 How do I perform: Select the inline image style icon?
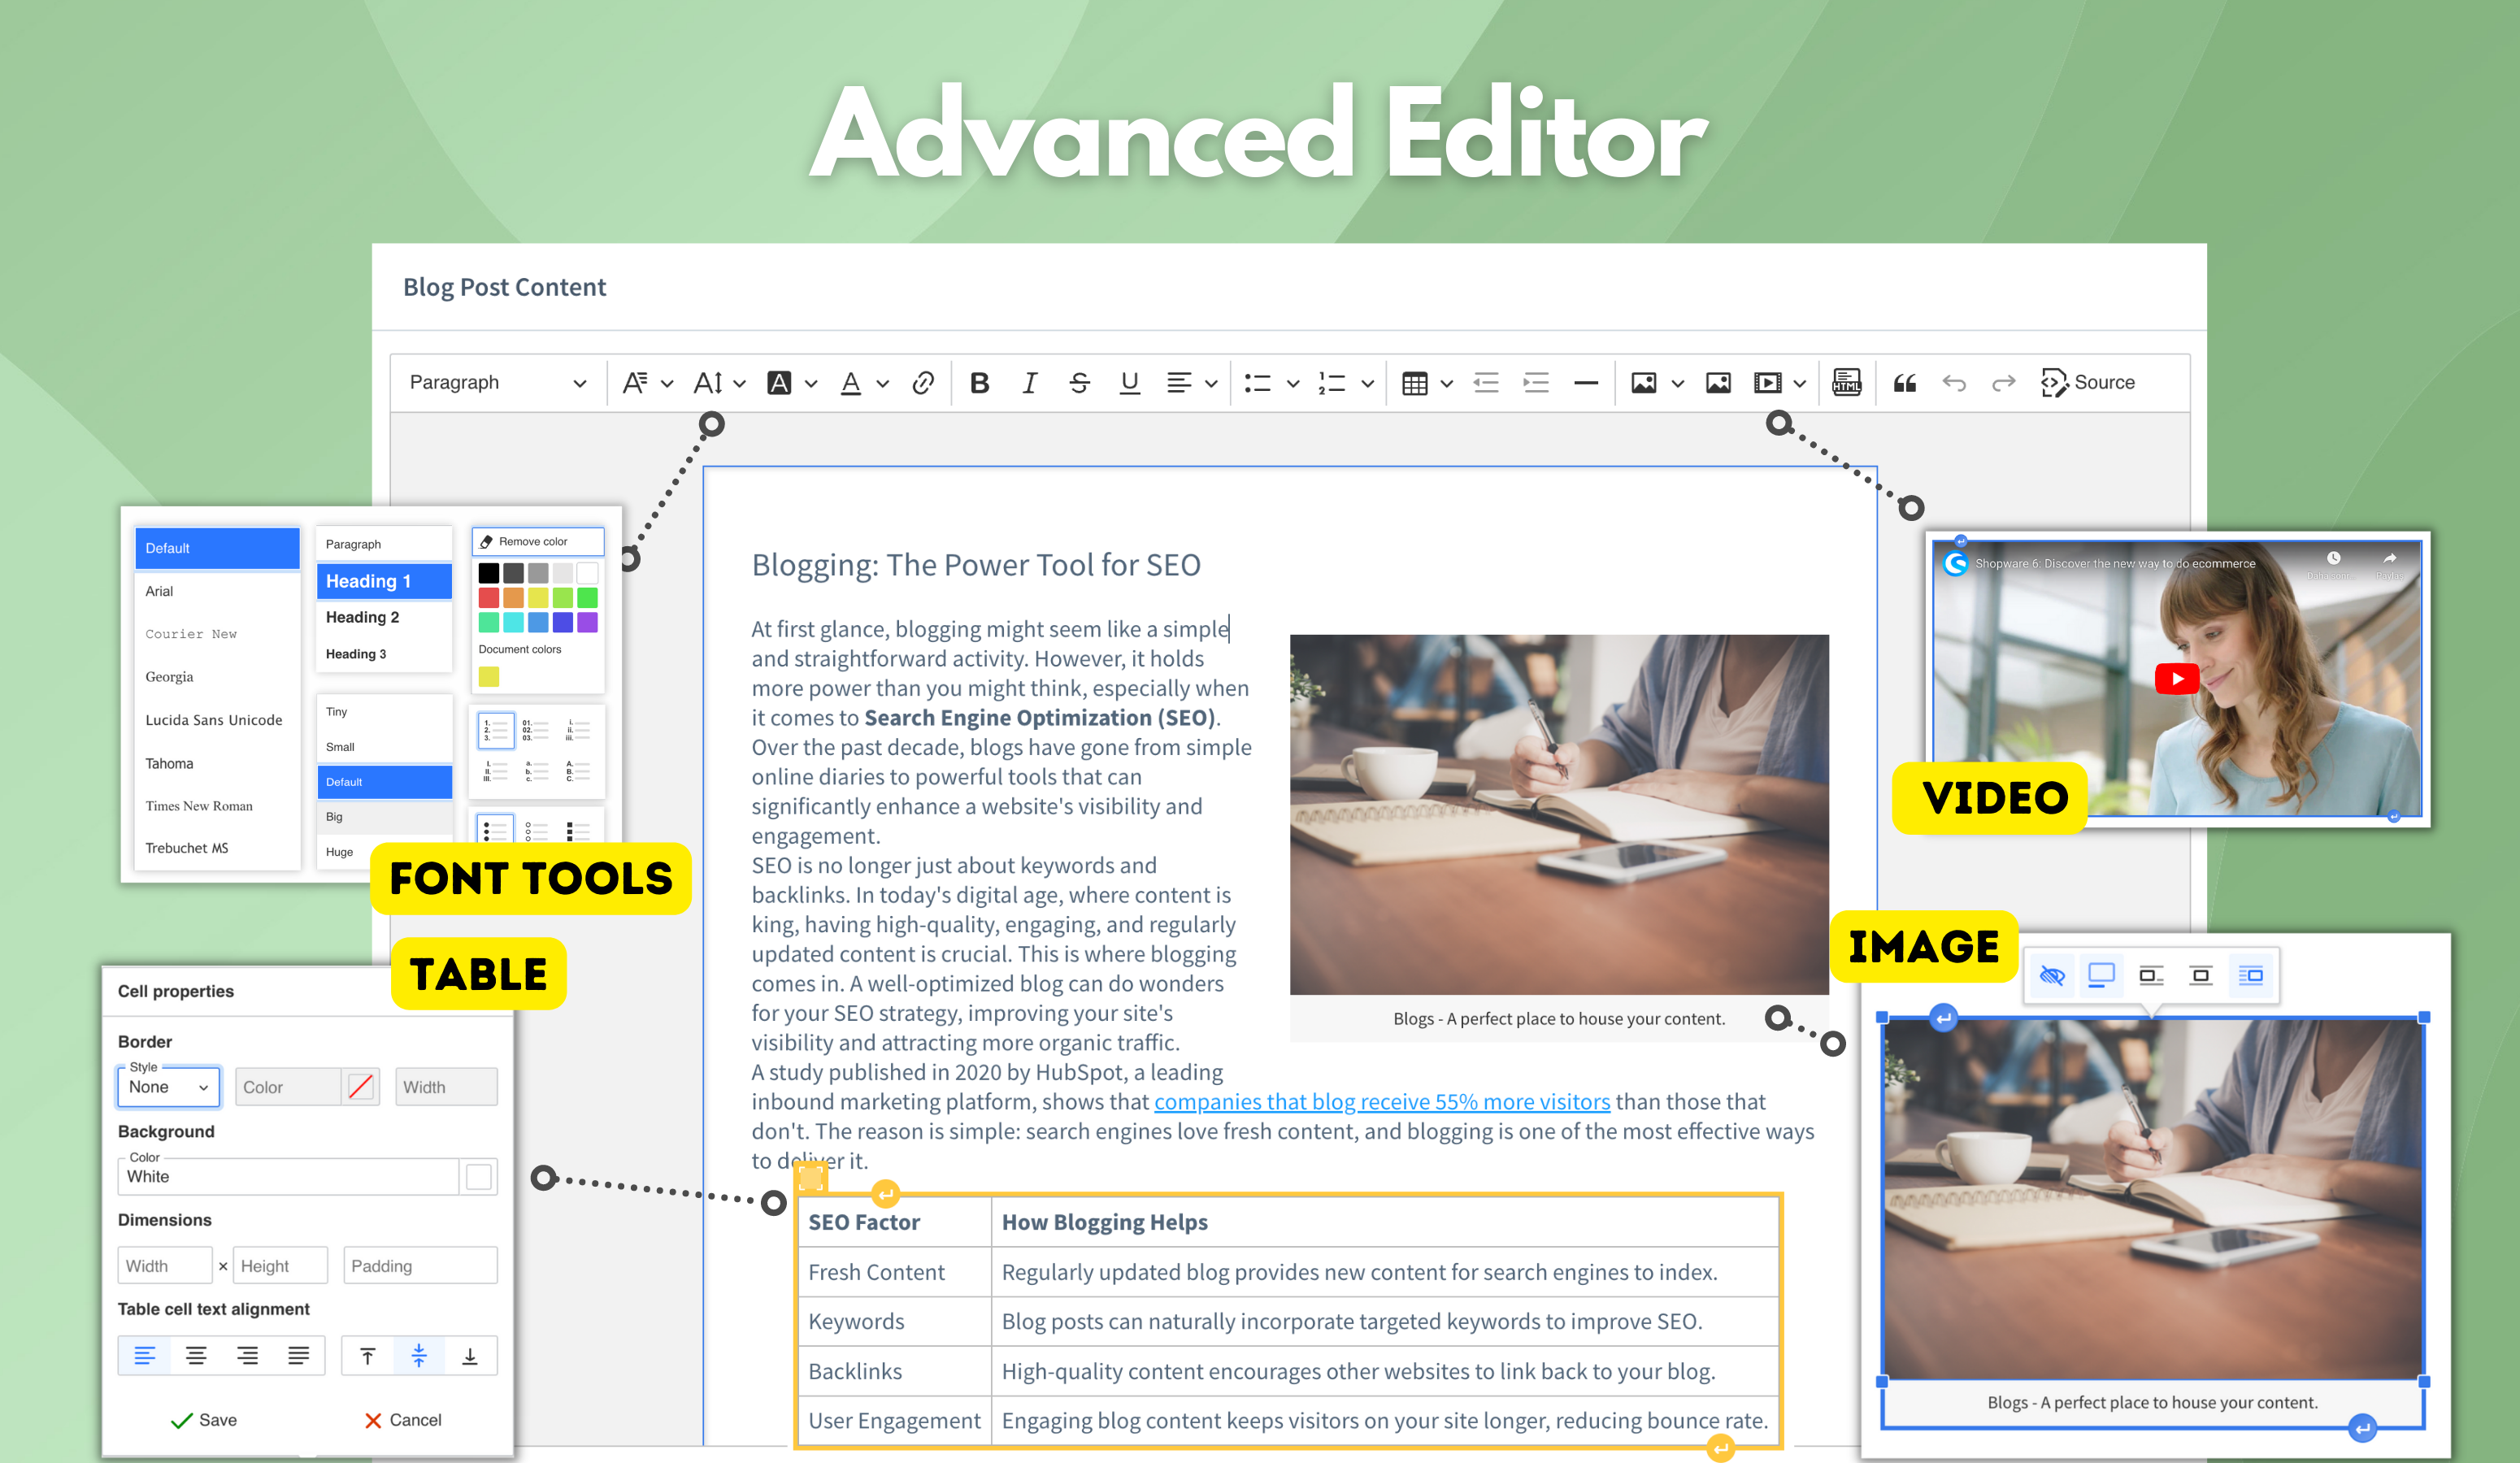tap(2101, 975)
